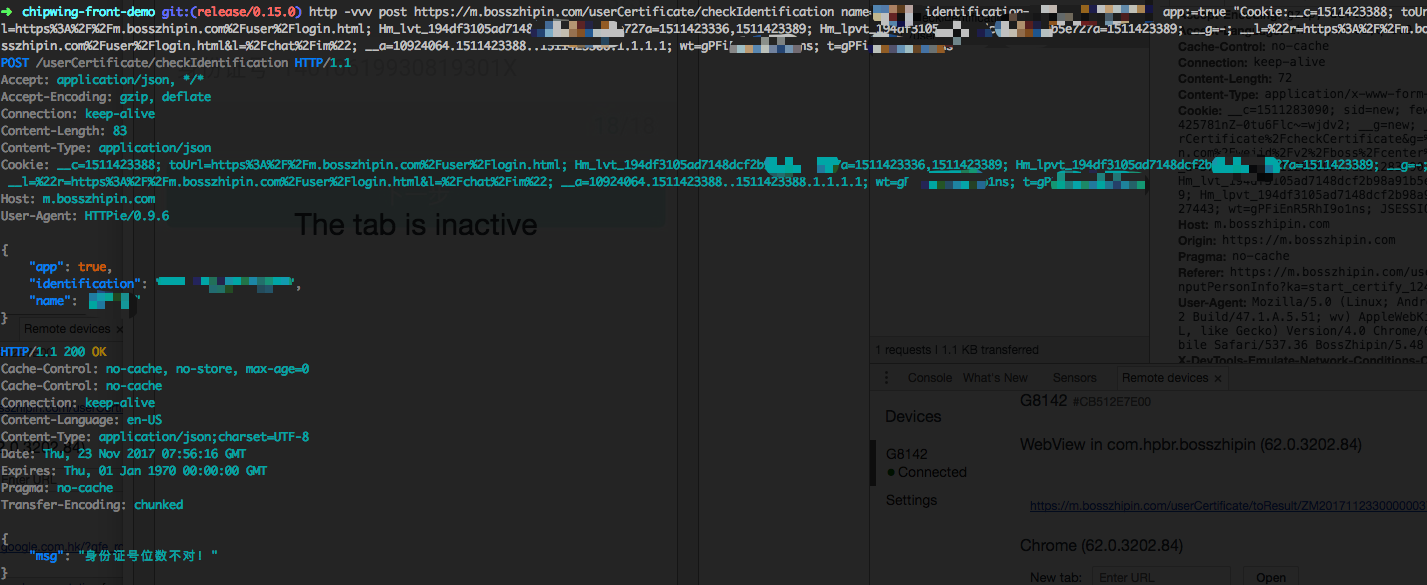The width and height of the screenshot is (1427, 585).
Task: Switch to the Console drawer tab
Action: pos(929,378)
